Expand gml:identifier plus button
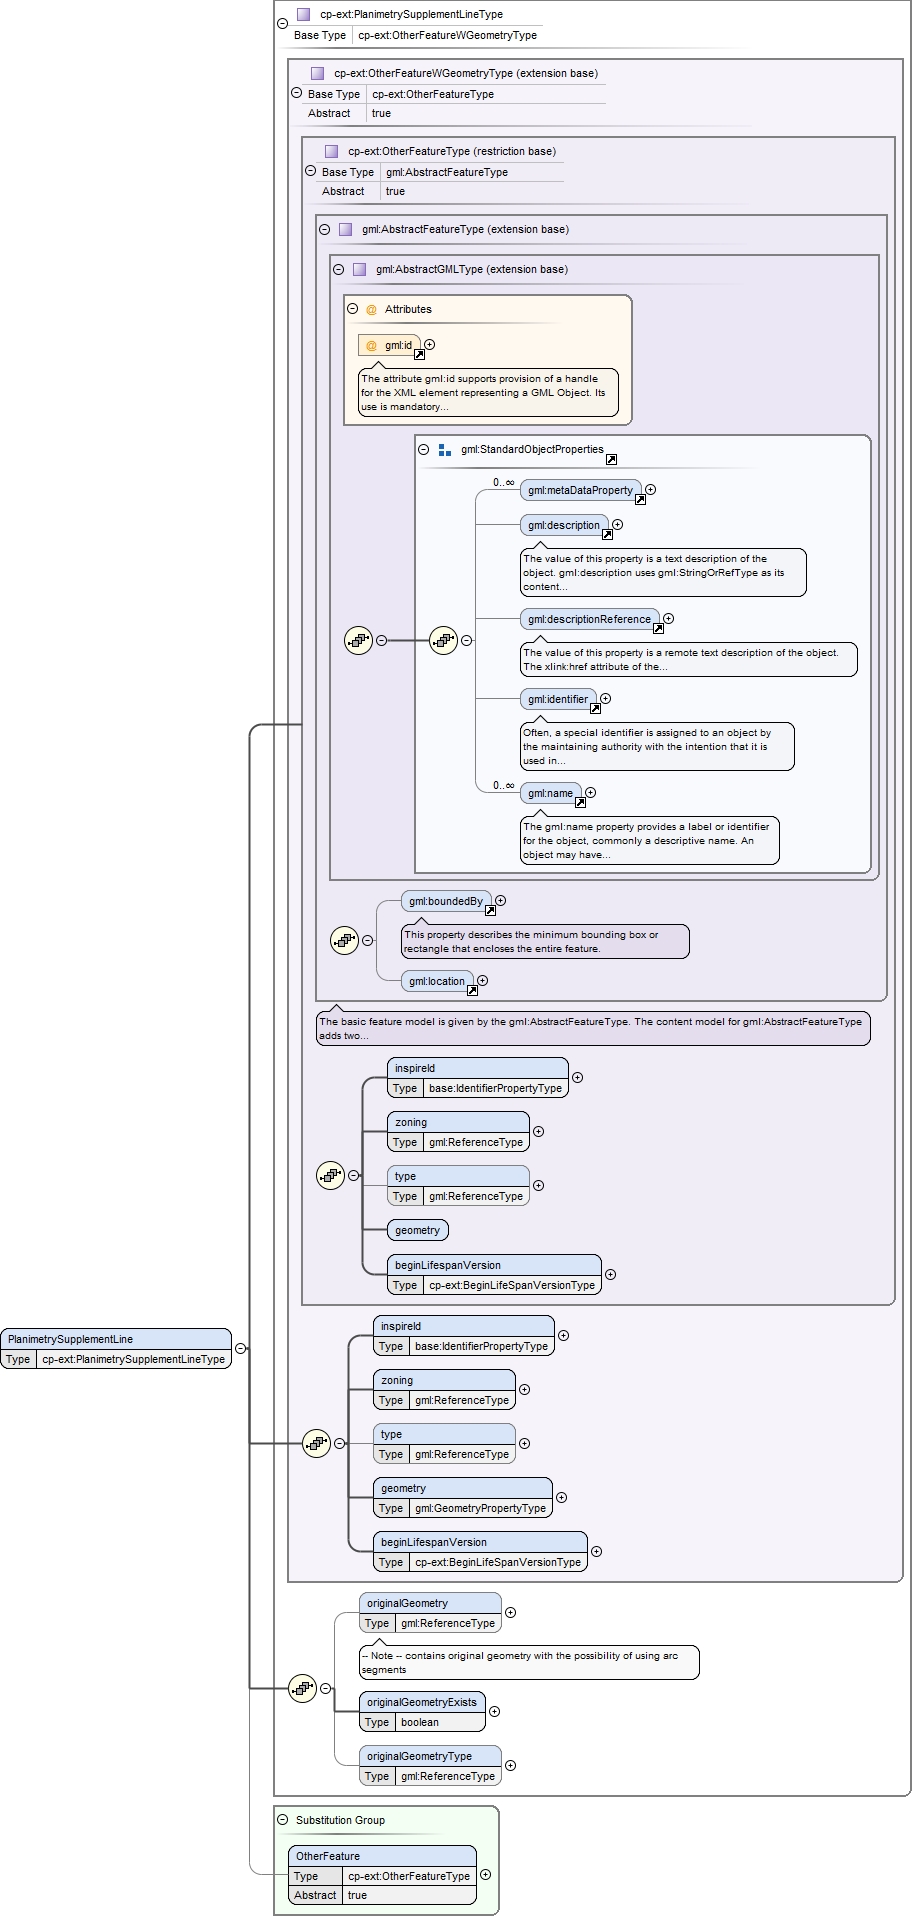This screenshot has width=913, height=1917. [x=606, y=698]
